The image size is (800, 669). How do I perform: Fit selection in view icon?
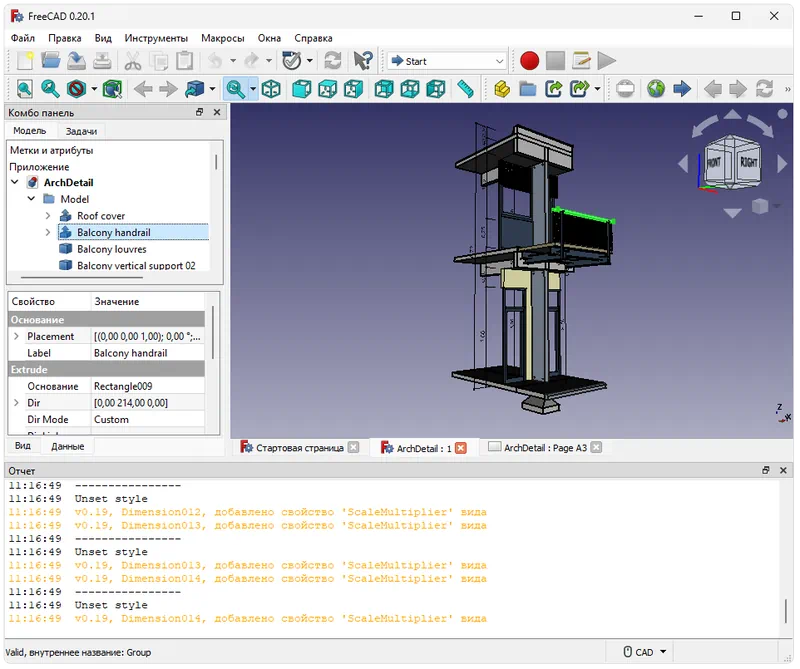click(50, 89)
